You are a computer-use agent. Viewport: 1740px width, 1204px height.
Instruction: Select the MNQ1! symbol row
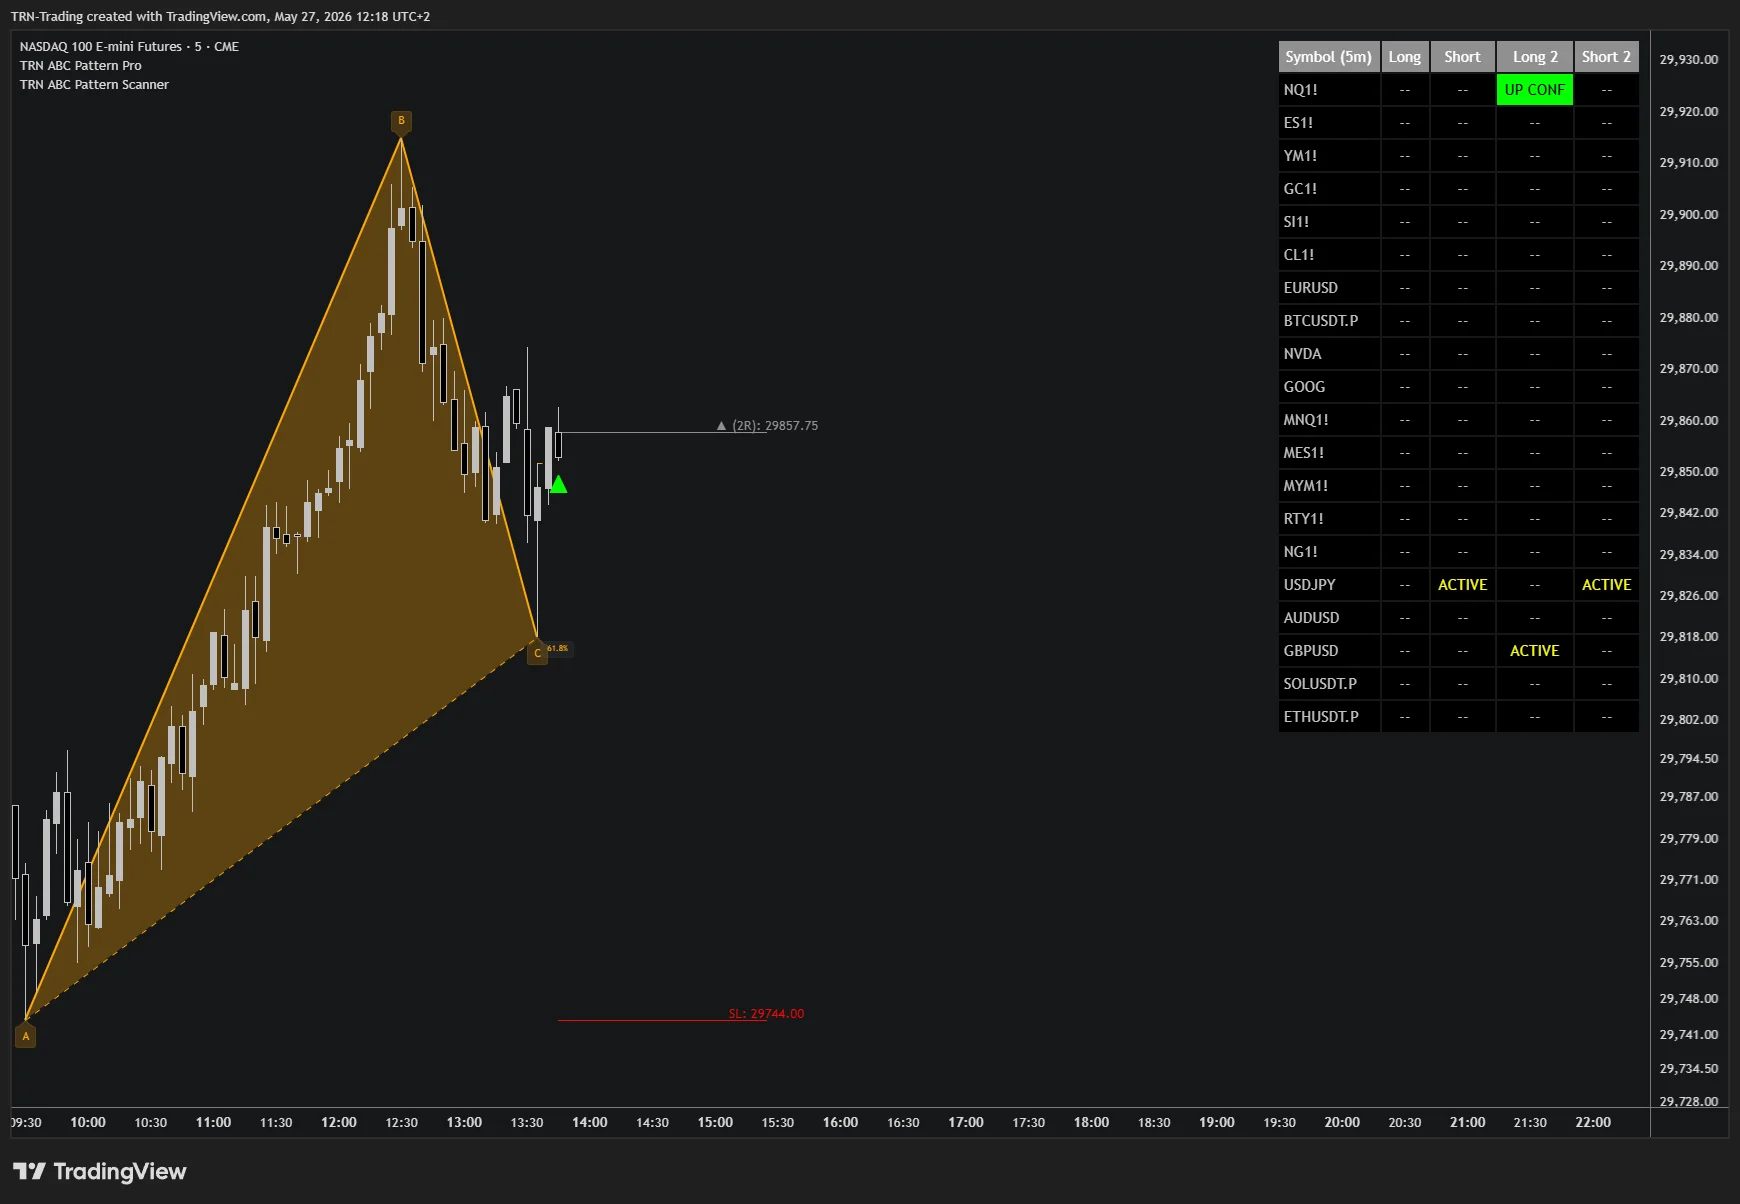1458,420
